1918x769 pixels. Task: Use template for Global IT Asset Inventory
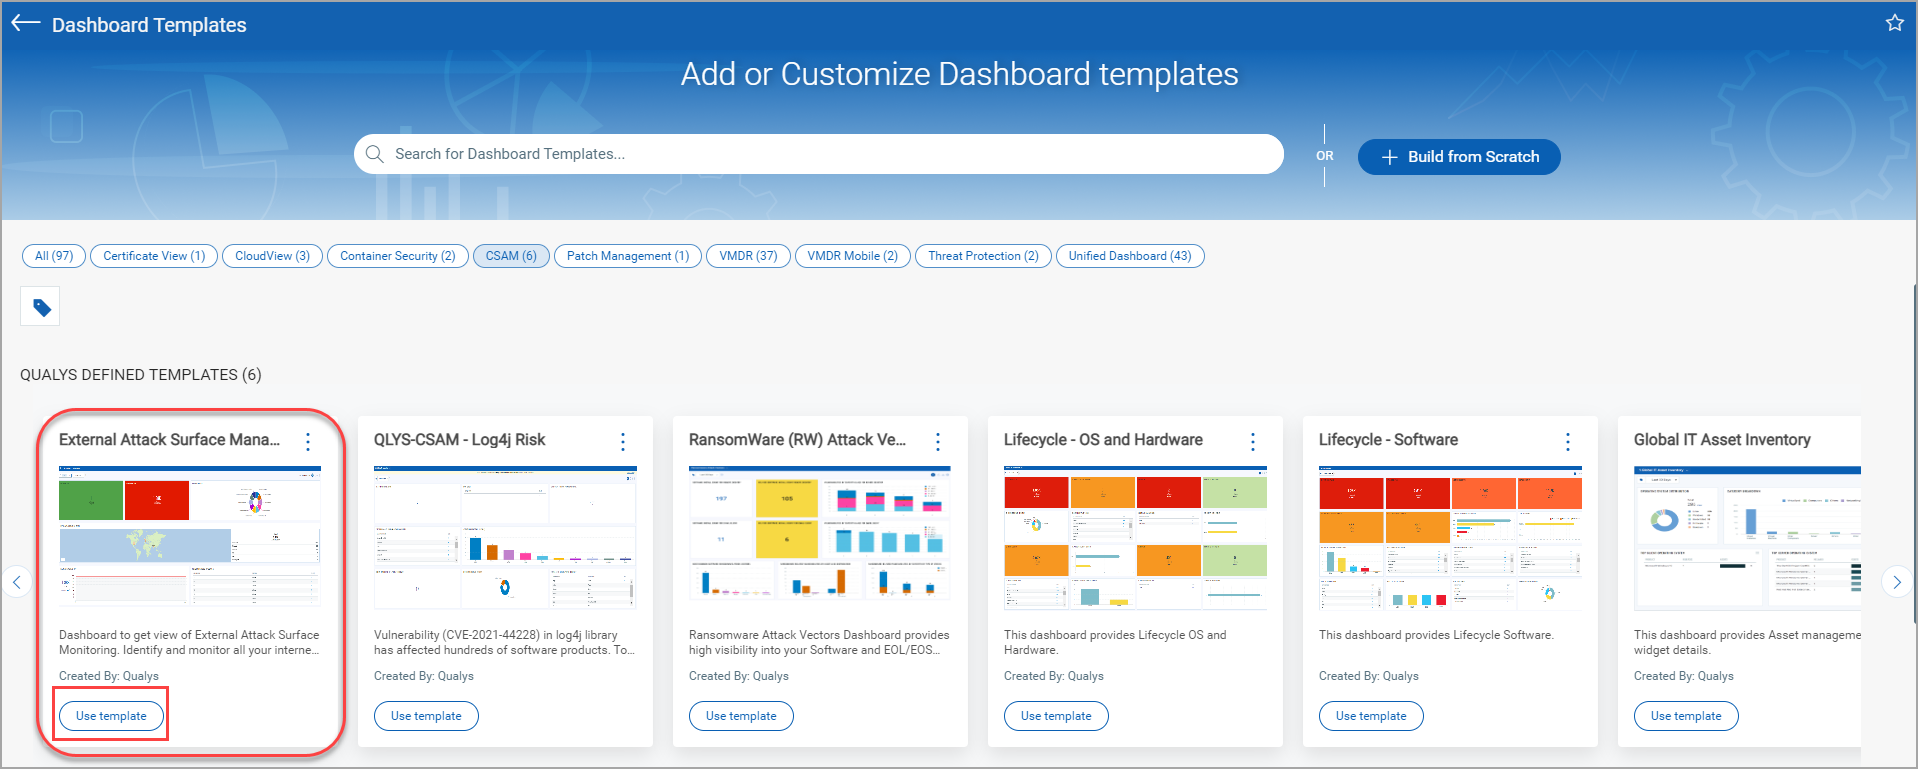pyautogui.click(x=1686, y=716)
